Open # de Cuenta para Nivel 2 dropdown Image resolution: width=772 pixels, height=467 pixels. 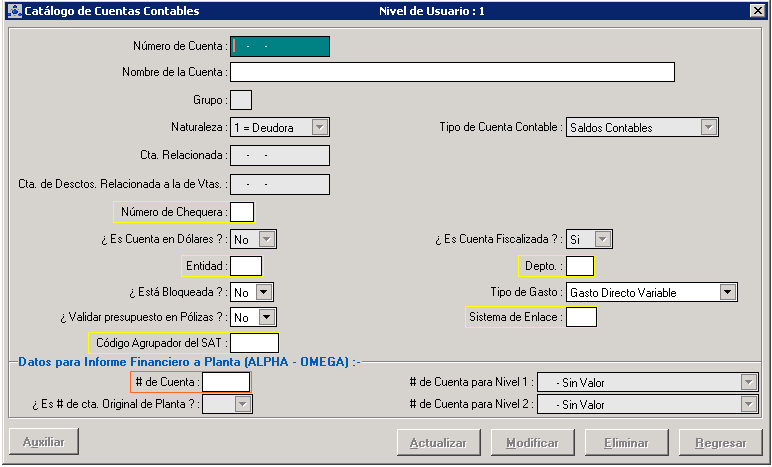748,404
